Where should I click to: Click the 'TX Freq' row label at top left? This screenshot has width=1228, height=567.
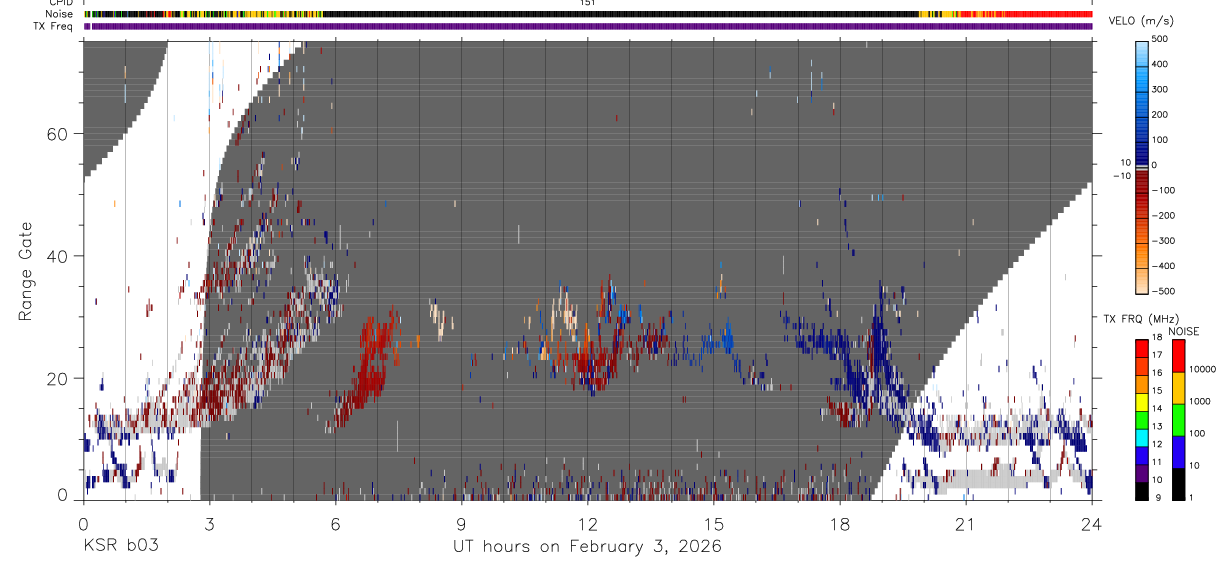click(x=55, y=26)
